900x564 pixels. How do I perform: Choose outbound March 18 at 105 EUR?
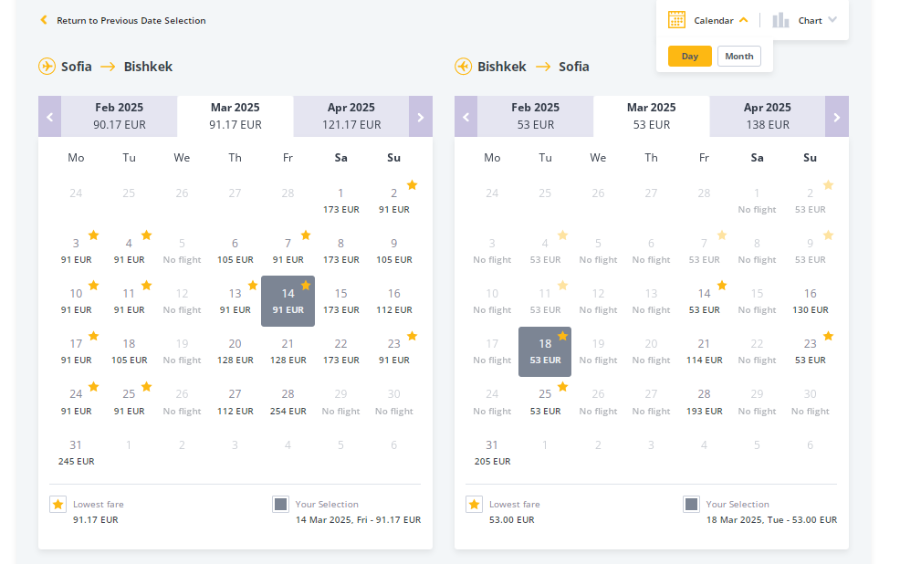[x=129, y=351]
